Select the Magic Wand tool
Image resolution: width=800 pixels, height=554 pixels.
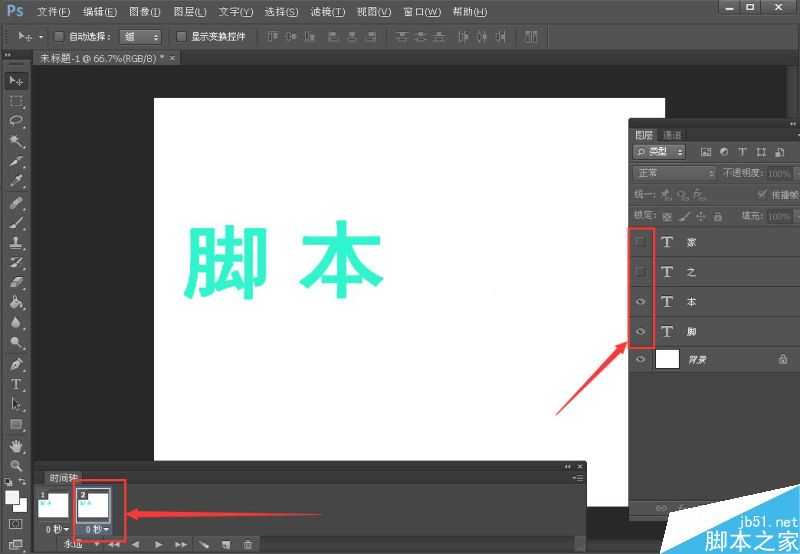click(16, 141)
